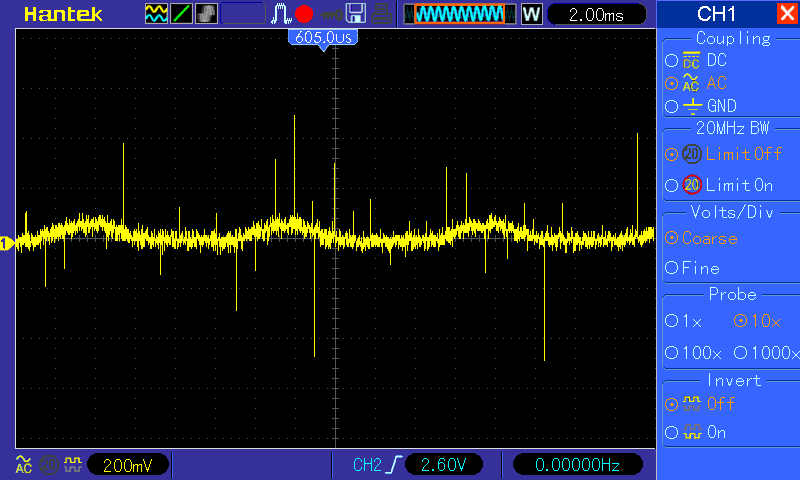Click the green diagonal line icon
Viewport: 800px width, 480px height.
tap(181, 14)
